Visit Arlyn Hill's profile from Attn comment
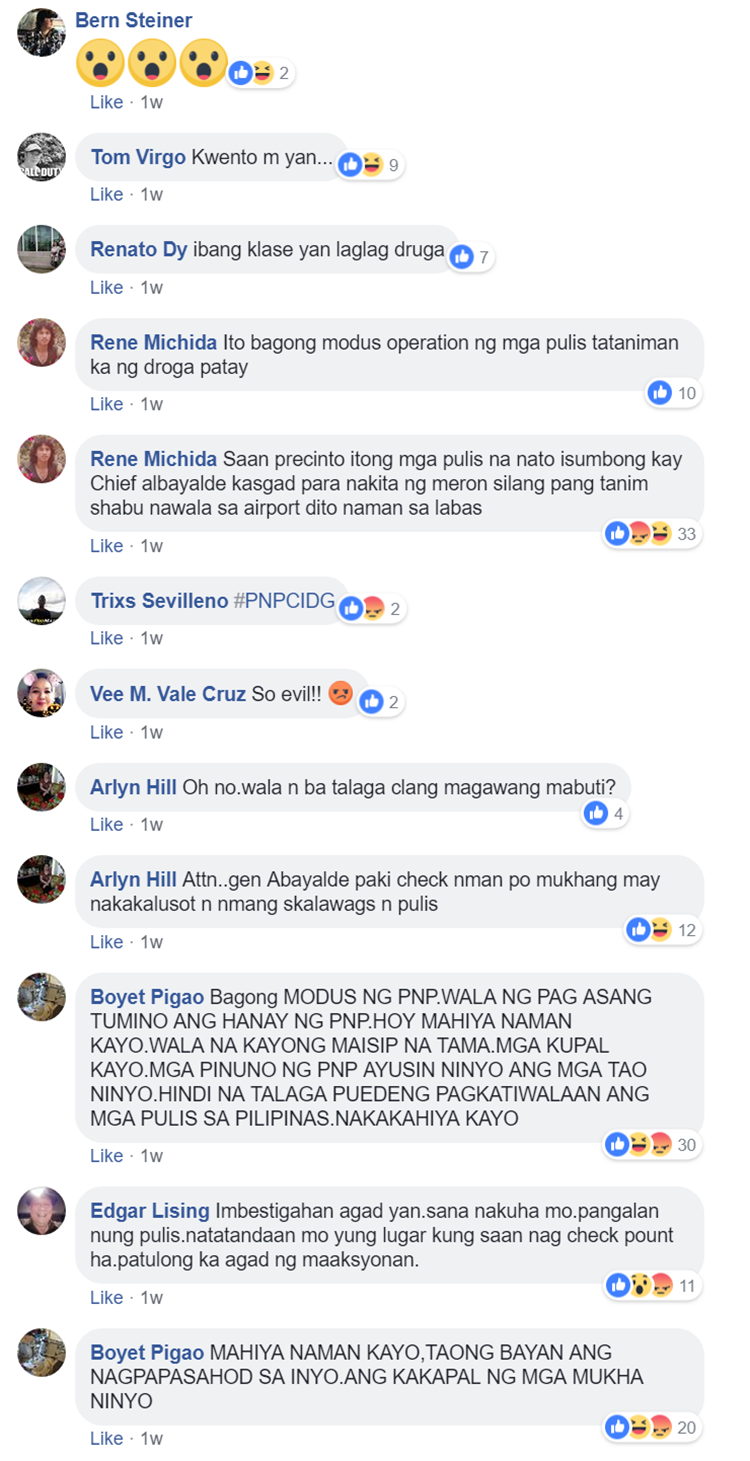 (133, 880)
